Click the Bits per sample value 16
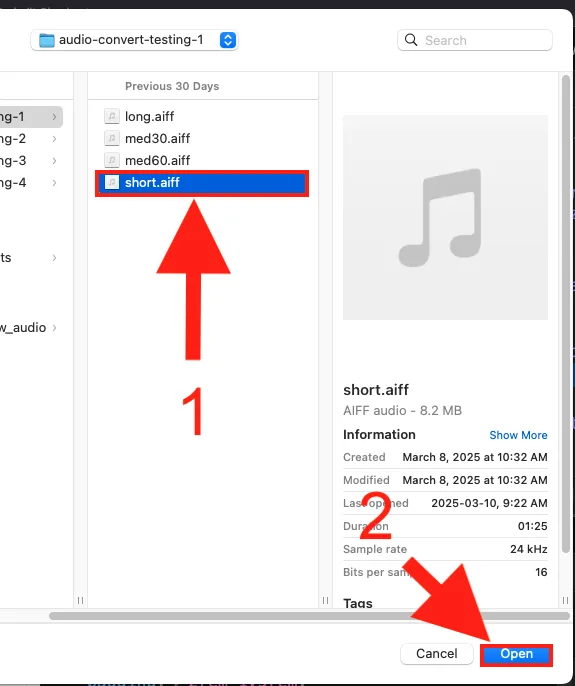The image size is (575, 686). 541,572
